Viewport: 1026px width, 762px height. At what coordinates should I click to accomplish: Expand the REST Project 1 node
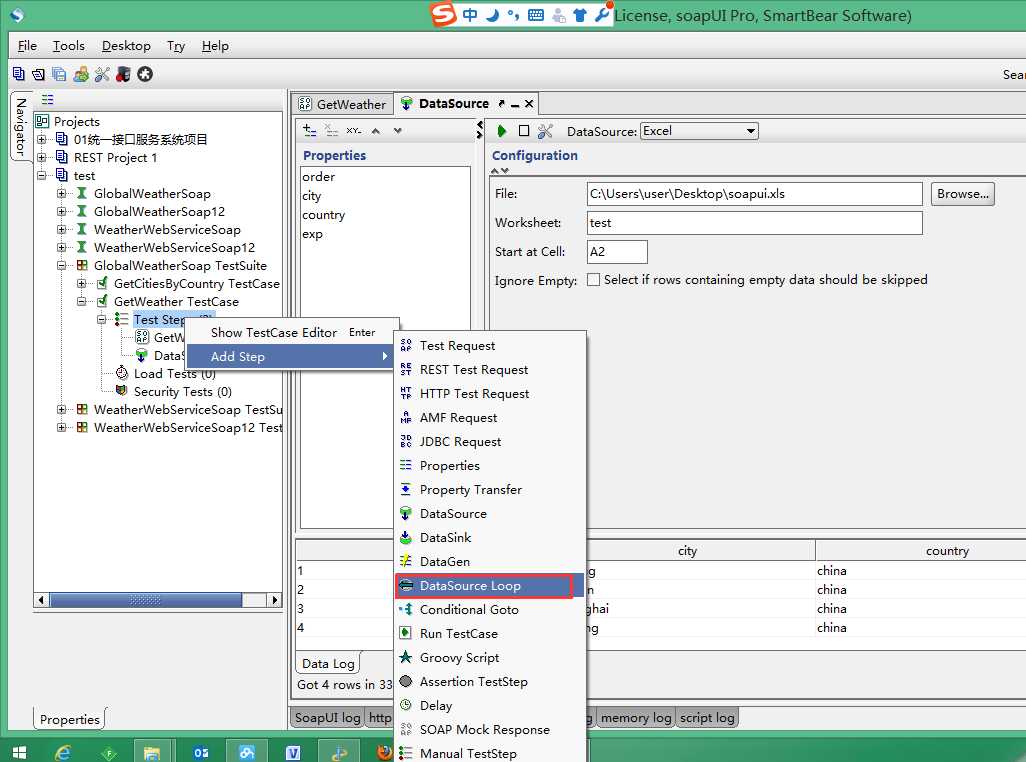click(42, 158)
